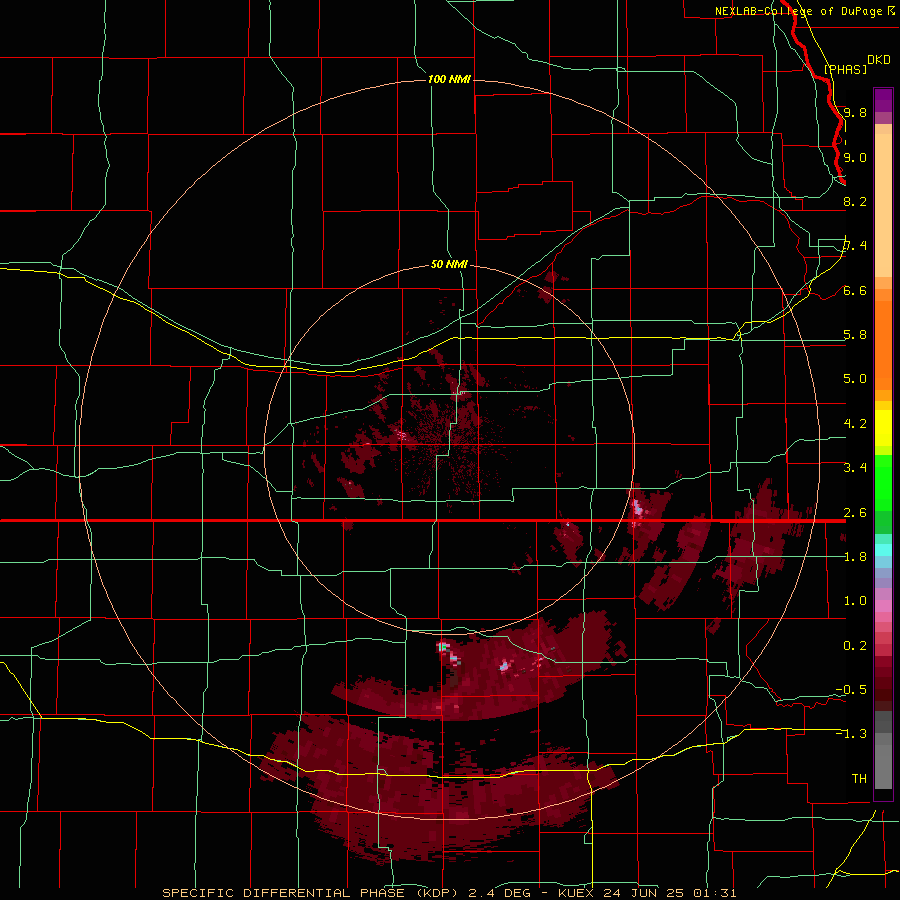
Task: Click the 3.4 legend value
Action: click(855, 468)
